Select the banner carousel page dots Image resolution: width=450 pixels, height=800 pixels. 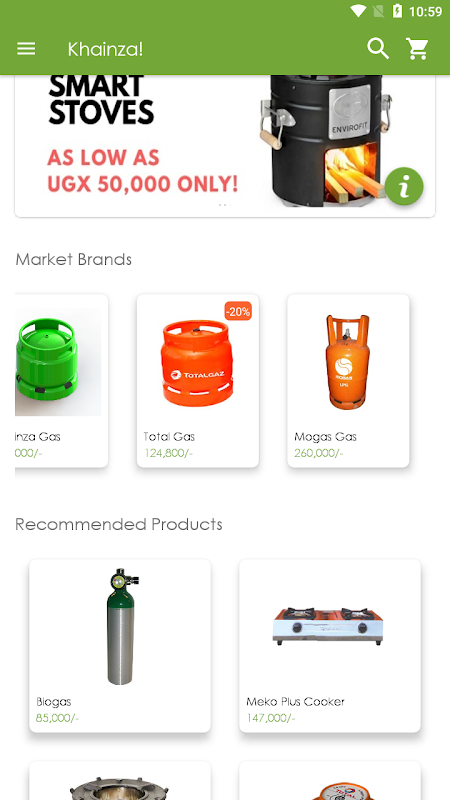tap(224, 205)
